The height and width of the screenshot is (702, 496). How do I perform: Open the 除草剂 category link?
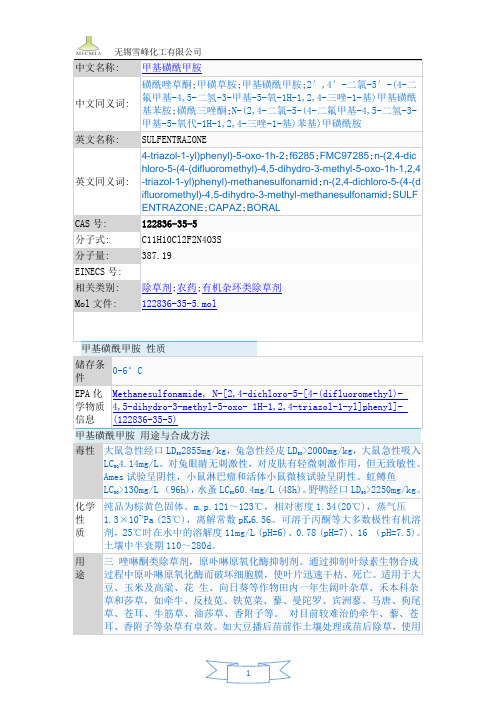click(157, 287)
